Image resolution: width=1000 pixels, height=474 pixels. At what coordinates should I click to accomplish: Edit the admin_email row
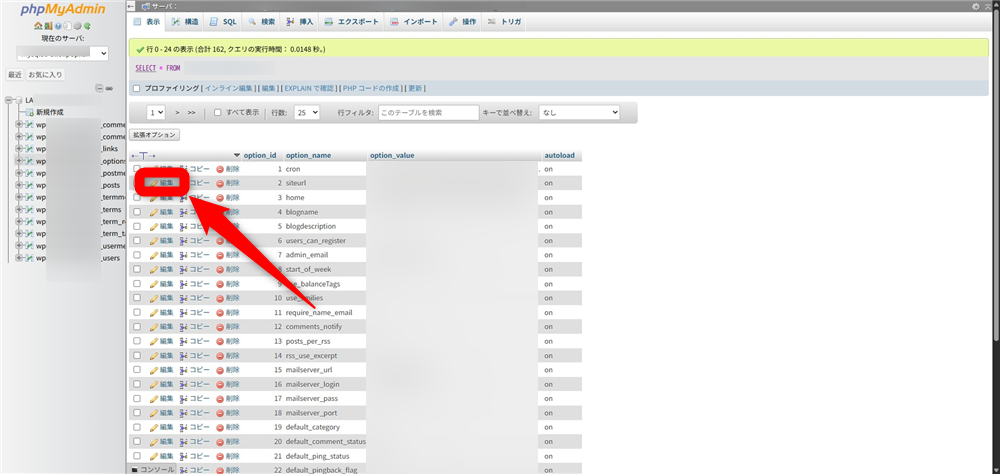click(x=161, y=255)
